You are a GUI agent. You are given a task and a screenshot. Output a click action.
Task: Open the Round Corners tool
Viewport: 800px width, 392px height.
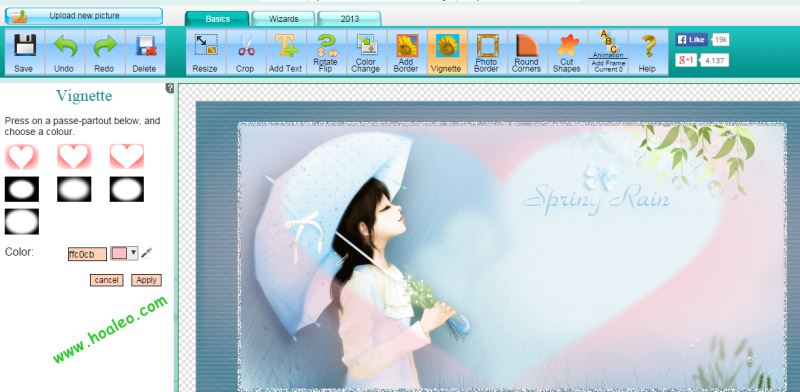click(x=527, y=52)
